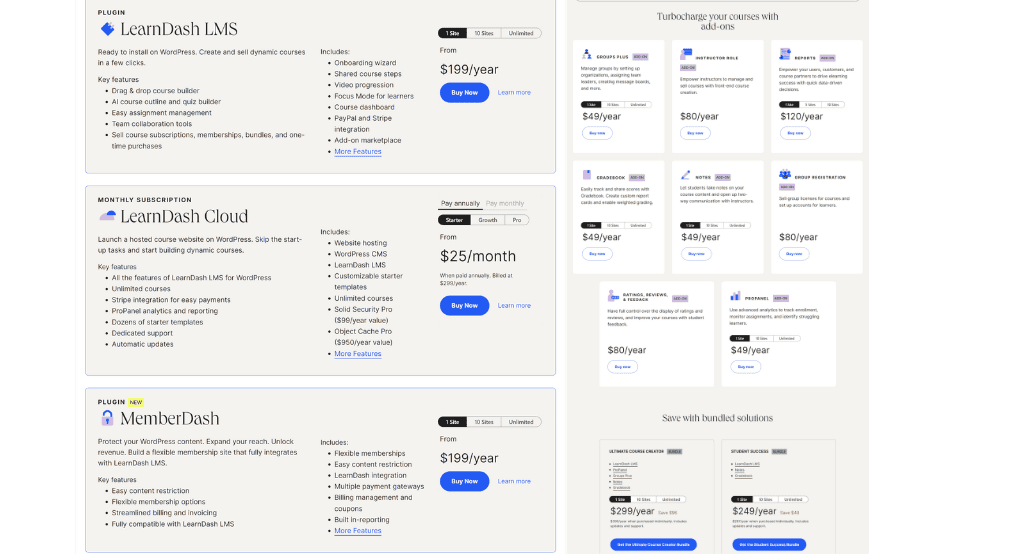Buy MemberDash with Buy Now
The height and width of the screenshot is (554, 1024).
(464, 481)
